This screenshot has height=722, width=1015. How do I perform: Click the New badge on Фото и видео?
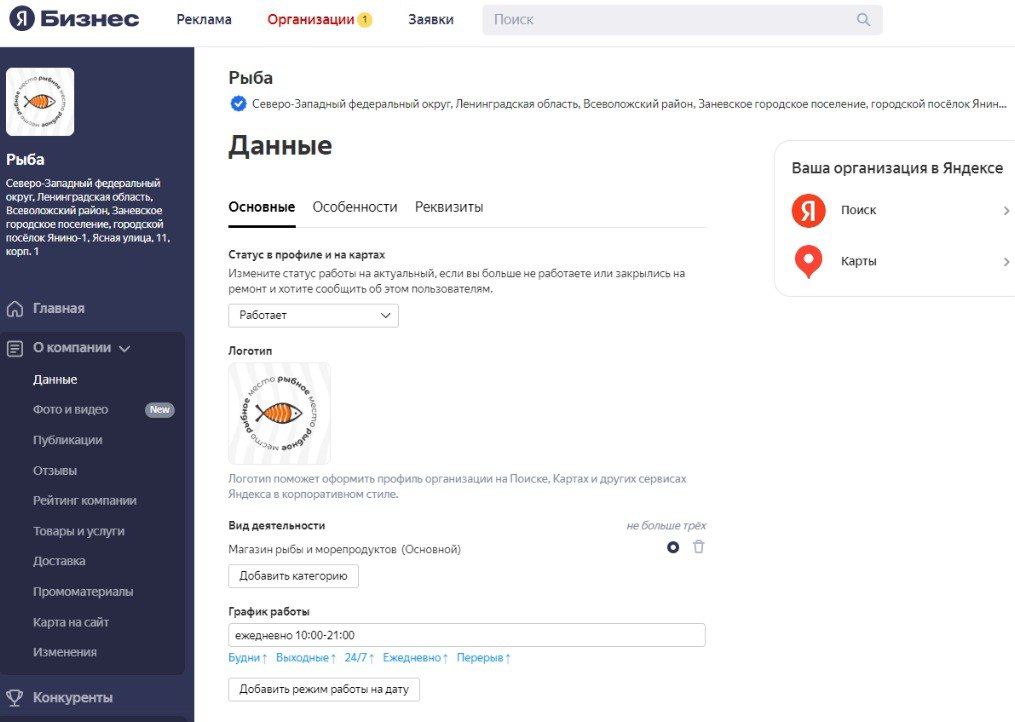pyautogui.click(x=160, y=410)
